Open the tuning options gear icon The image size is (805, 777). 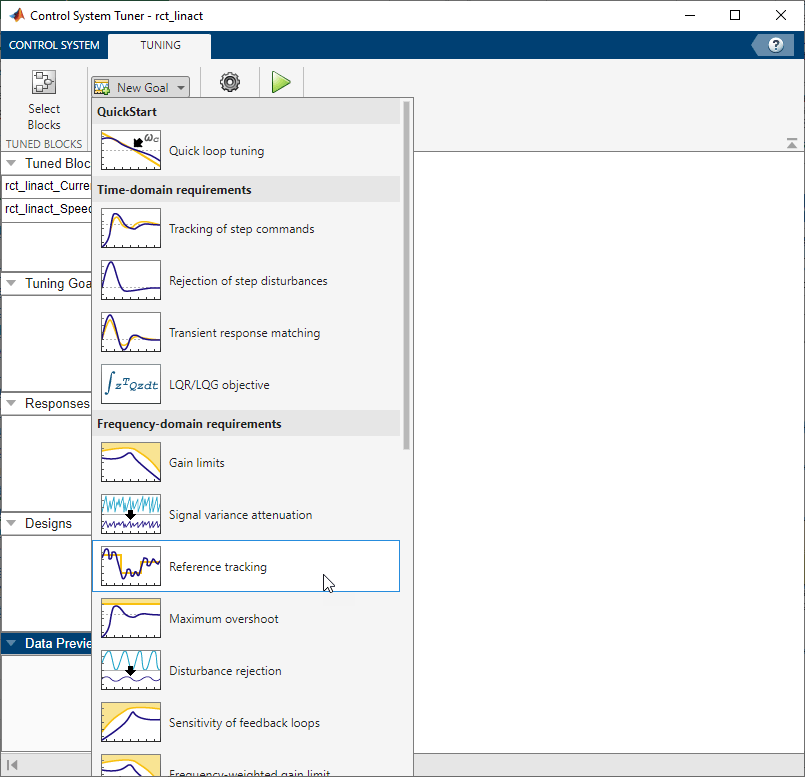230,83
